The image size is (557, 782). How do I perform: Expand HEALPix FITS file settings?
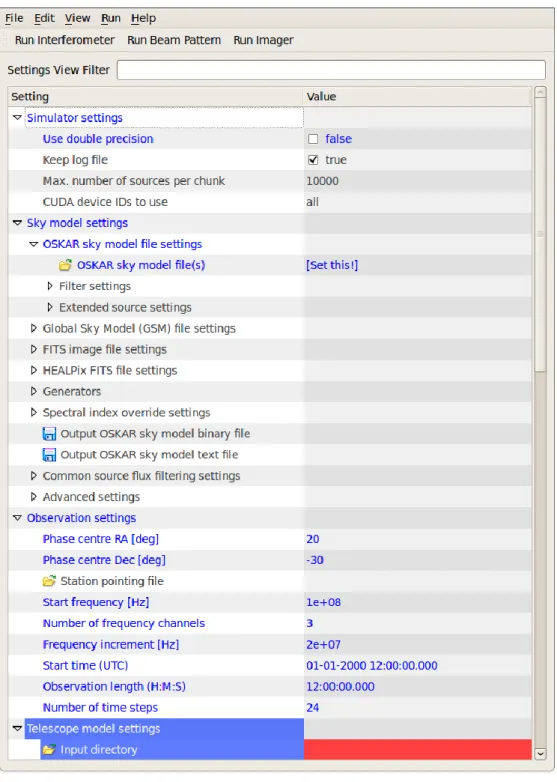pyautogui.click(x=33, y=371)
